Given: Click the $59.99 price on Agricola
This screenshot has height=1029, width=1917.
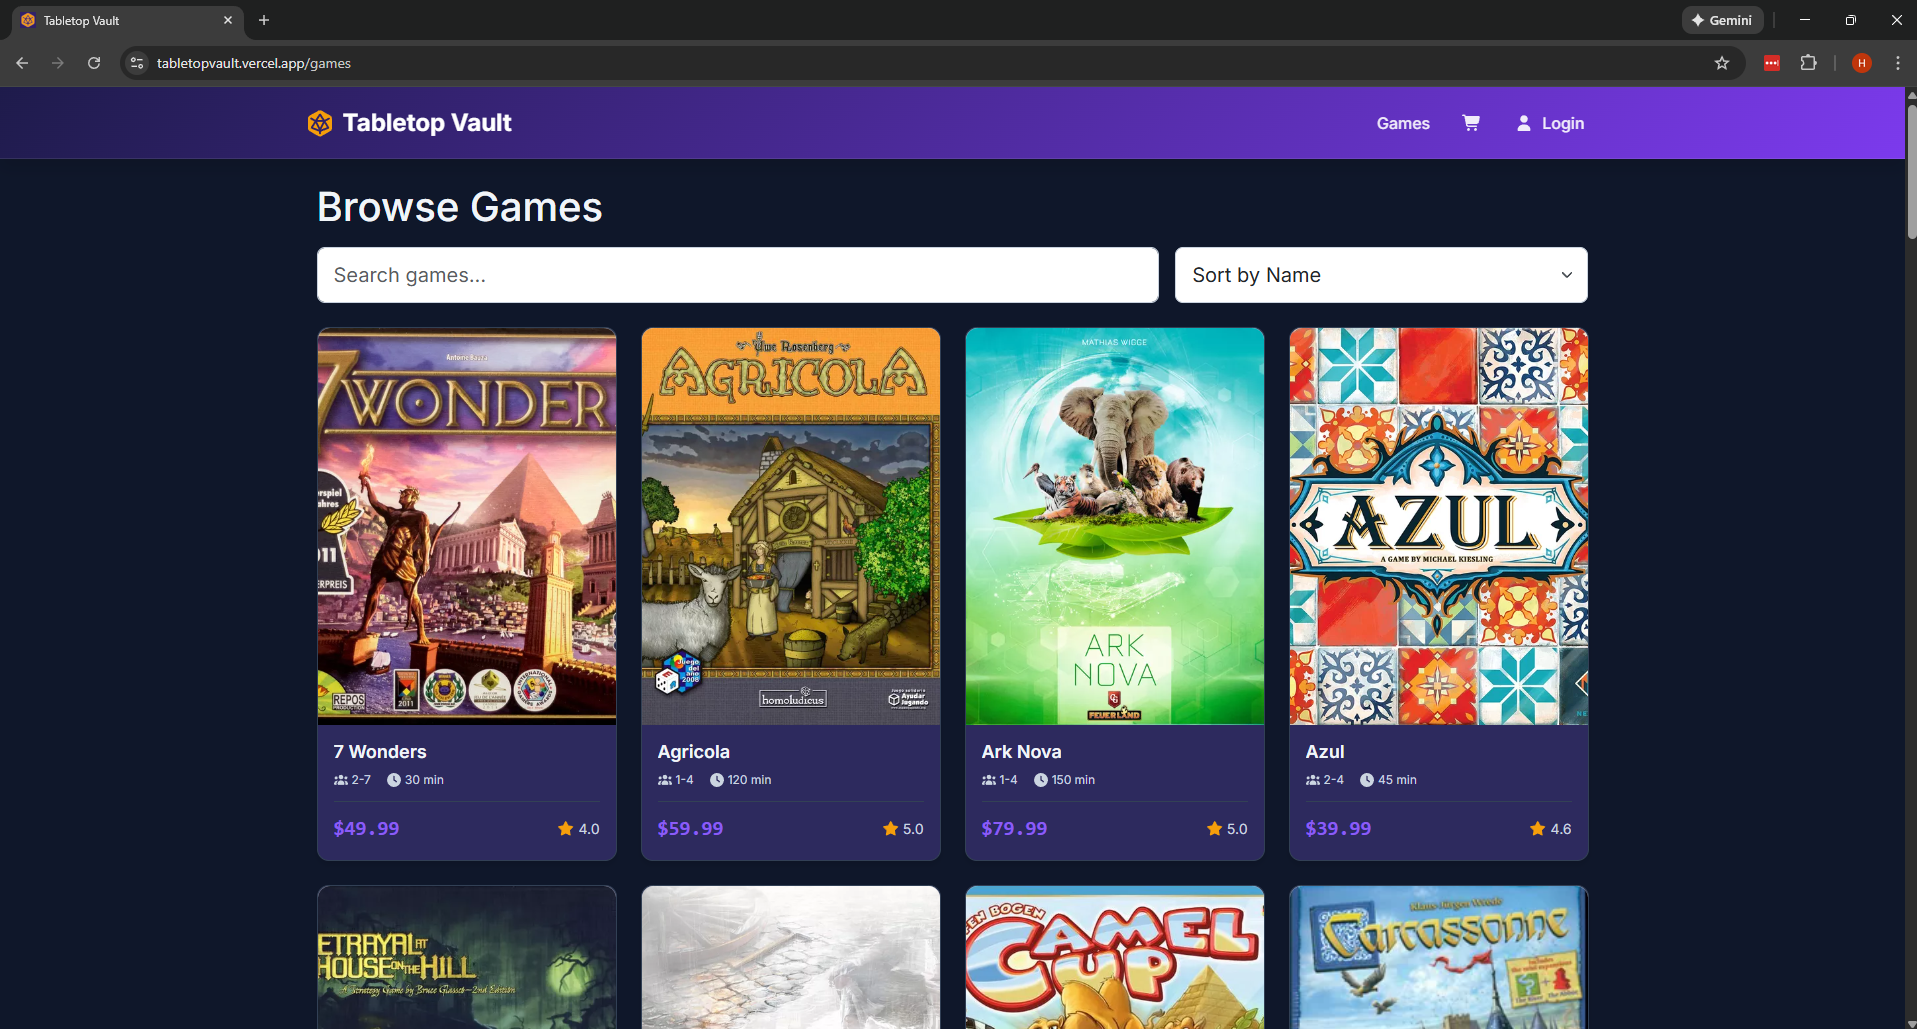Looking at the screenshot, I should (x=690, y=828).
